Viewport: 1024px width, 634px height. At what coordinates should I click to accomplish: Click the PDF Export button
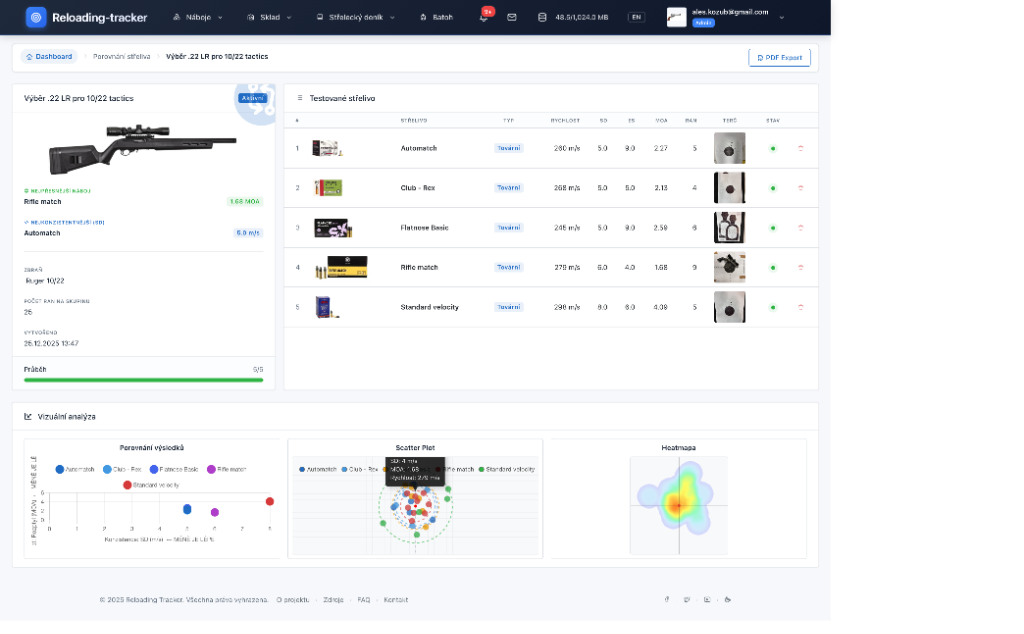[779, 58]
